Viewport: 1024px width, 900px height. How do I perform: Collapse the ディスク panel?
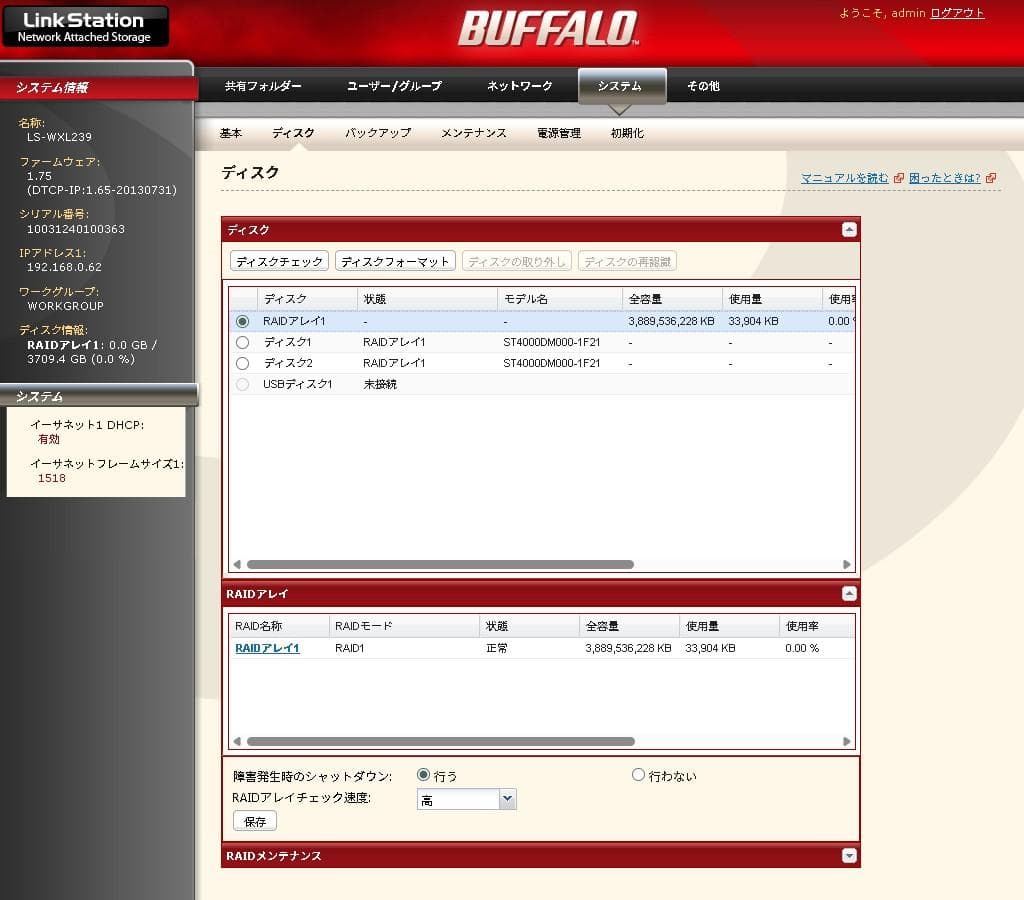(849, 230)
